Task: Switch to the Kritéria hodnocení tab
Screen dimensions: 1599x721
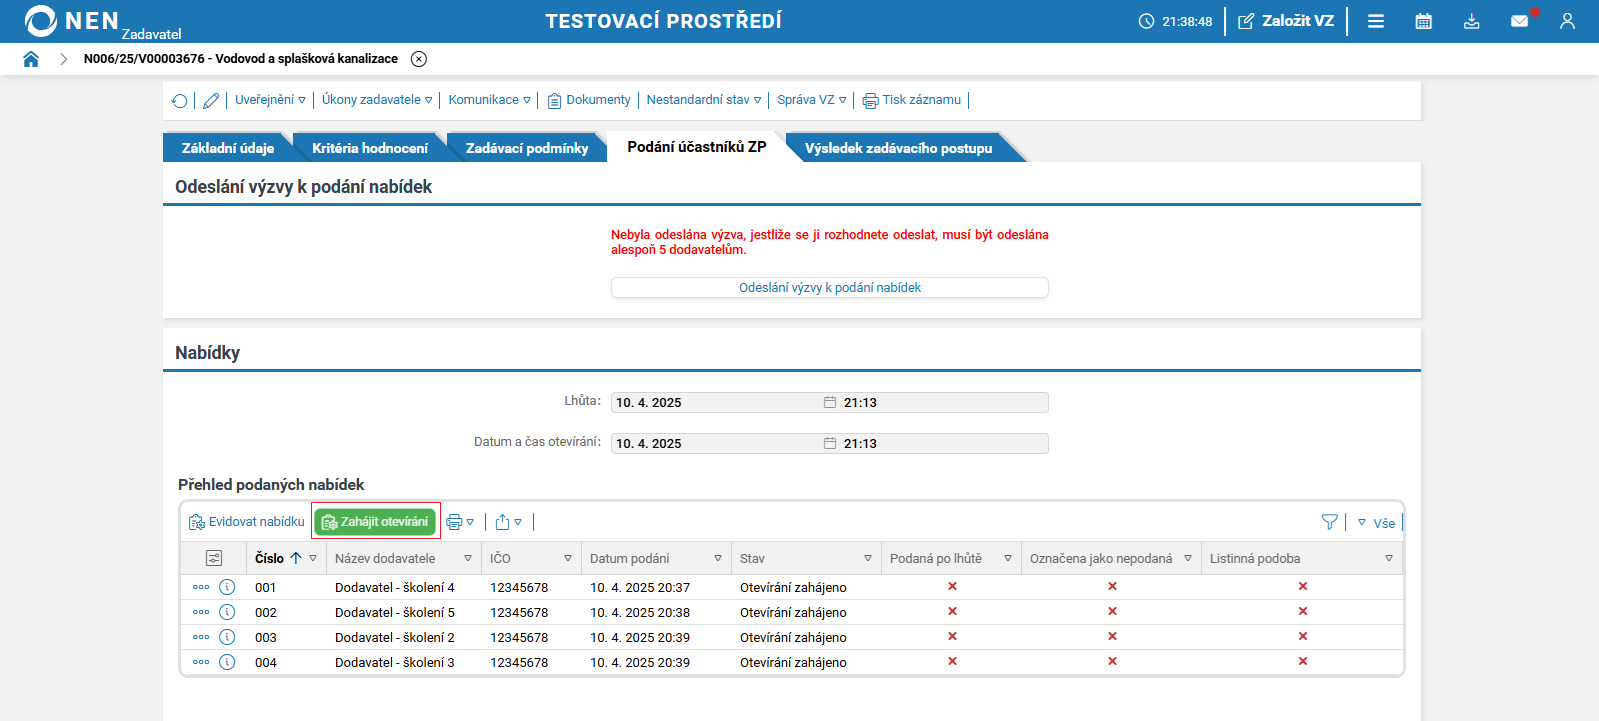Action: pos(370,148)
